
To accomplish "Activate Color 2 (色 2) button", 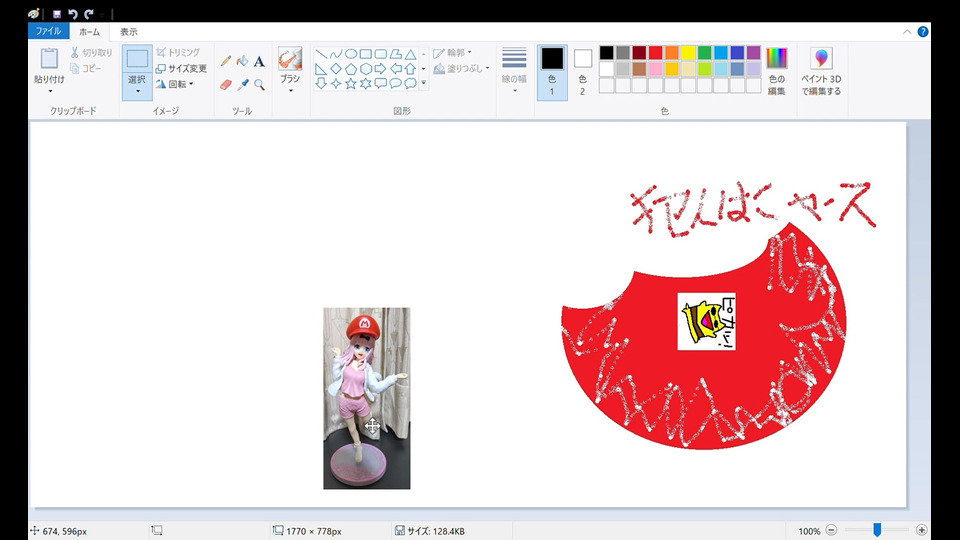I will coord(582,72).
